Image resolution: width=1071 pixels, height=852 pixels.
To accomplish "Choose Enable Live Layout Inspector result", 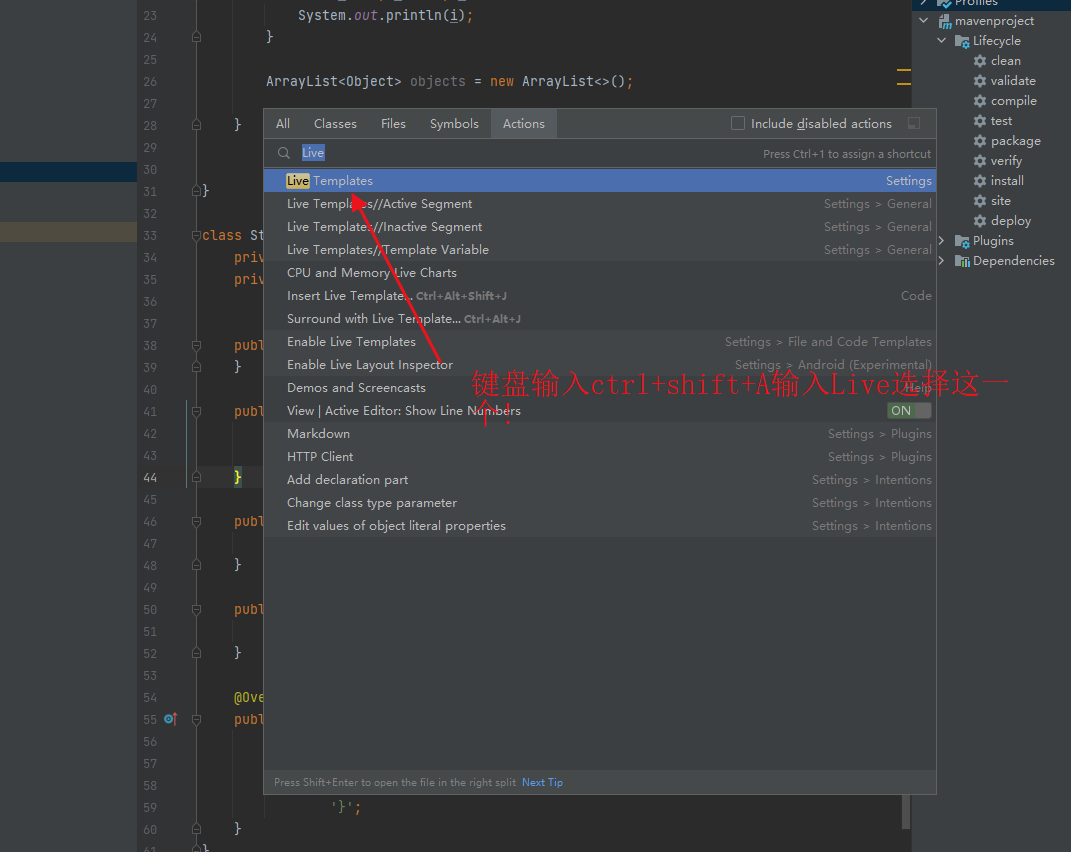I will (600, 365).
